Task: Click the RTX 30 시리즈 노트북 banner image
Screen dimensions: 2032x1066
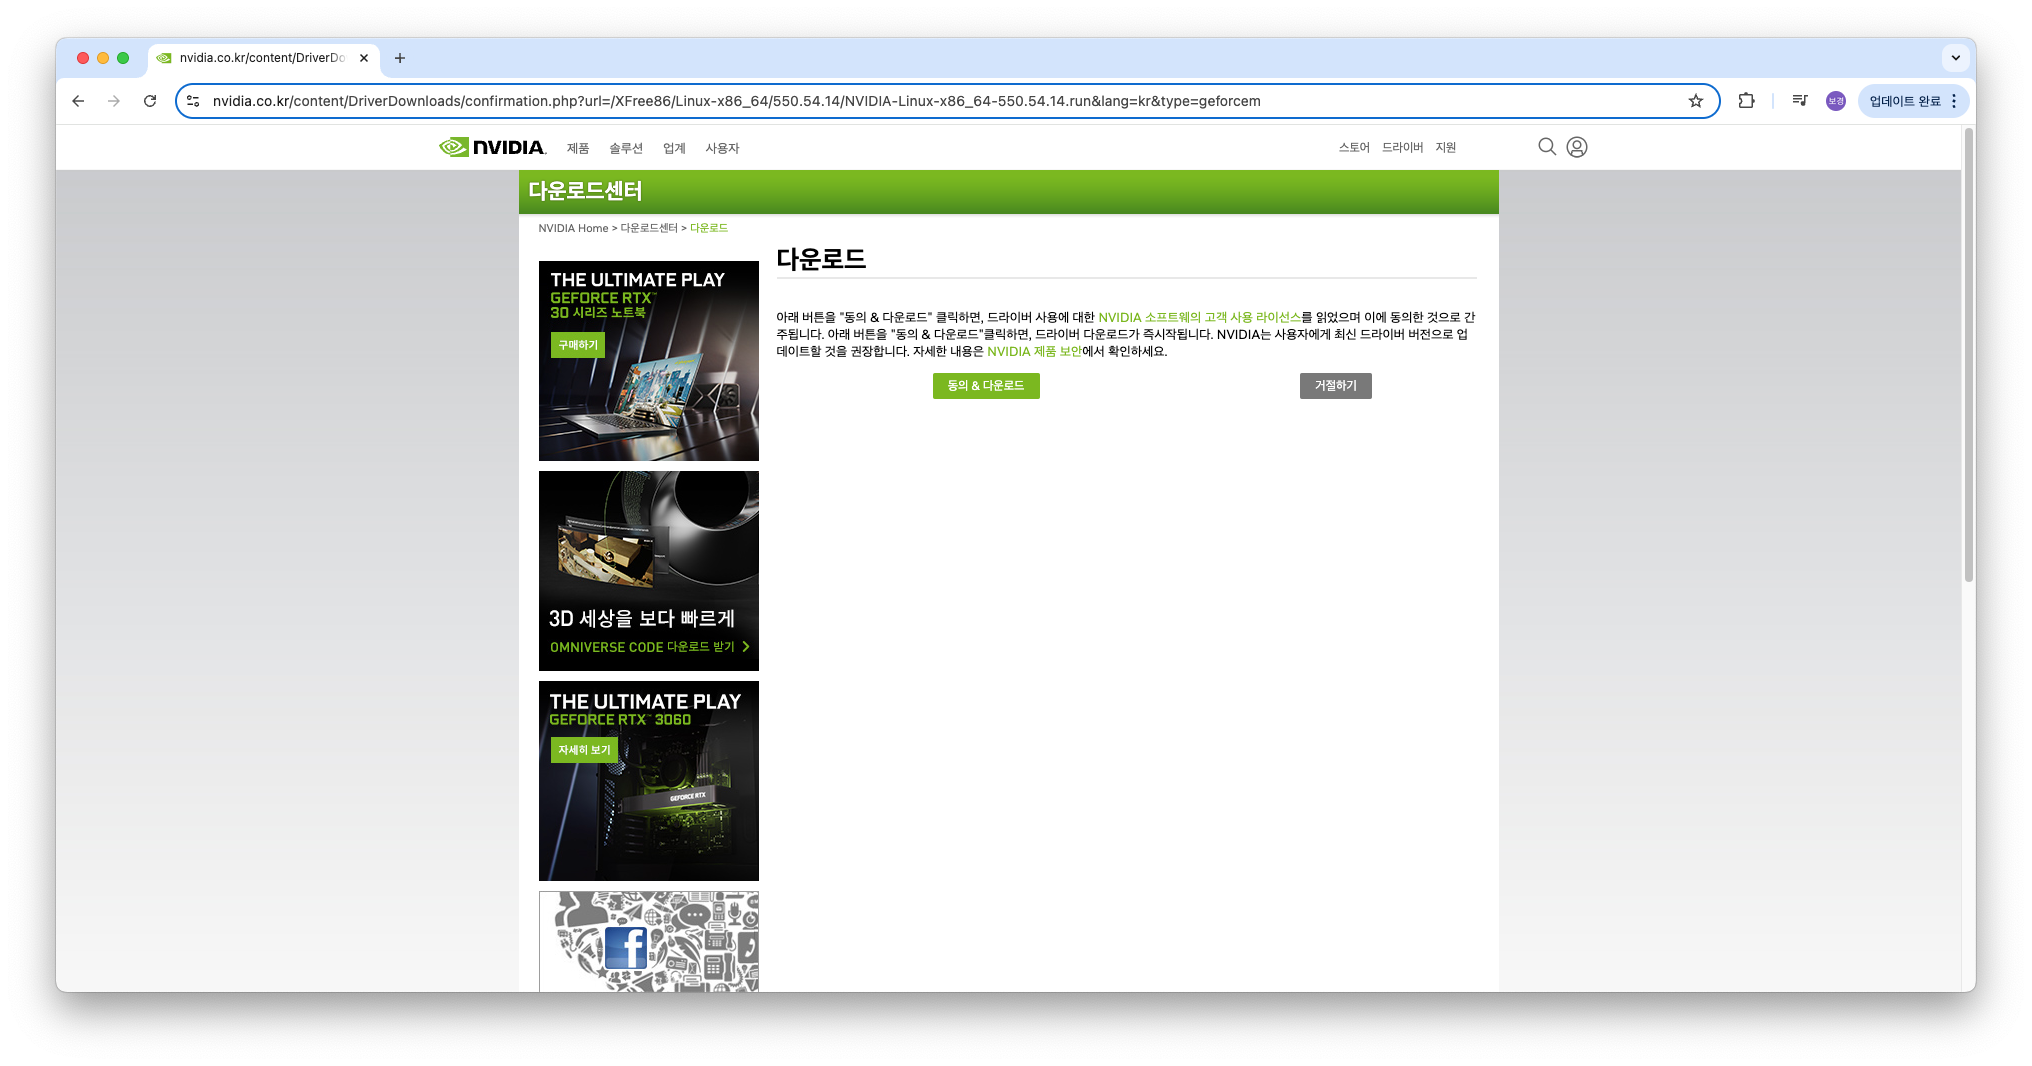Action: [649, 361]
